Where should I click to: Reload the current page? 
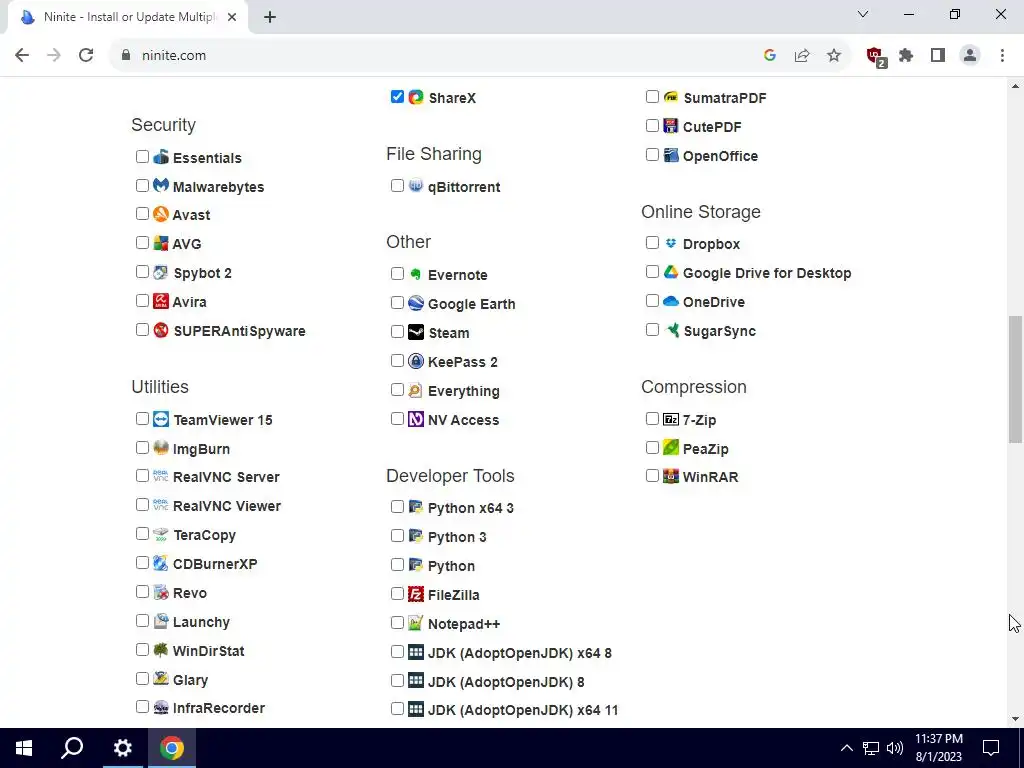point(86,56)
